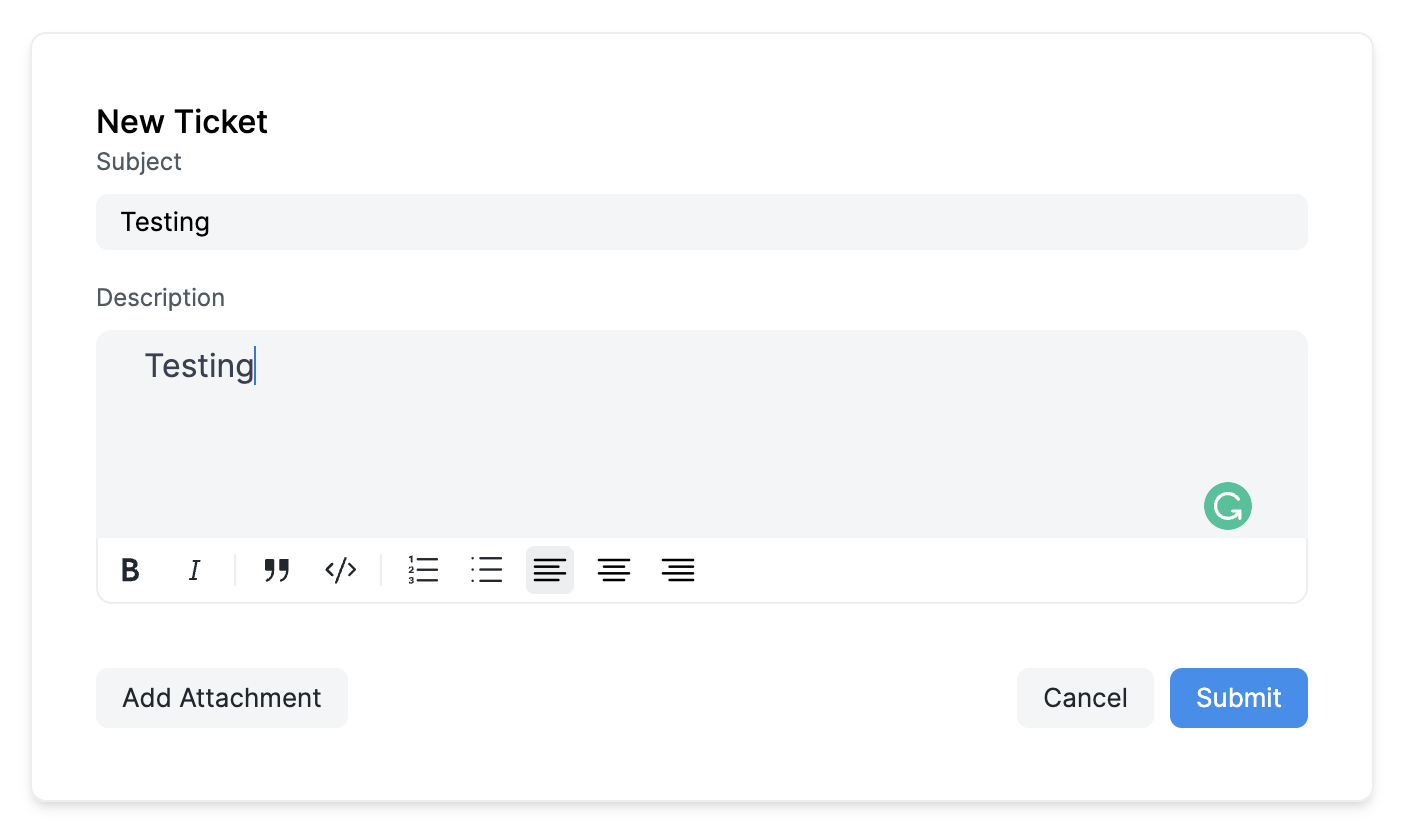The height and width of the screenshot is (832, 1410).
Task: Apply bold formatting in the editor
Action: (x=130, y=570)
